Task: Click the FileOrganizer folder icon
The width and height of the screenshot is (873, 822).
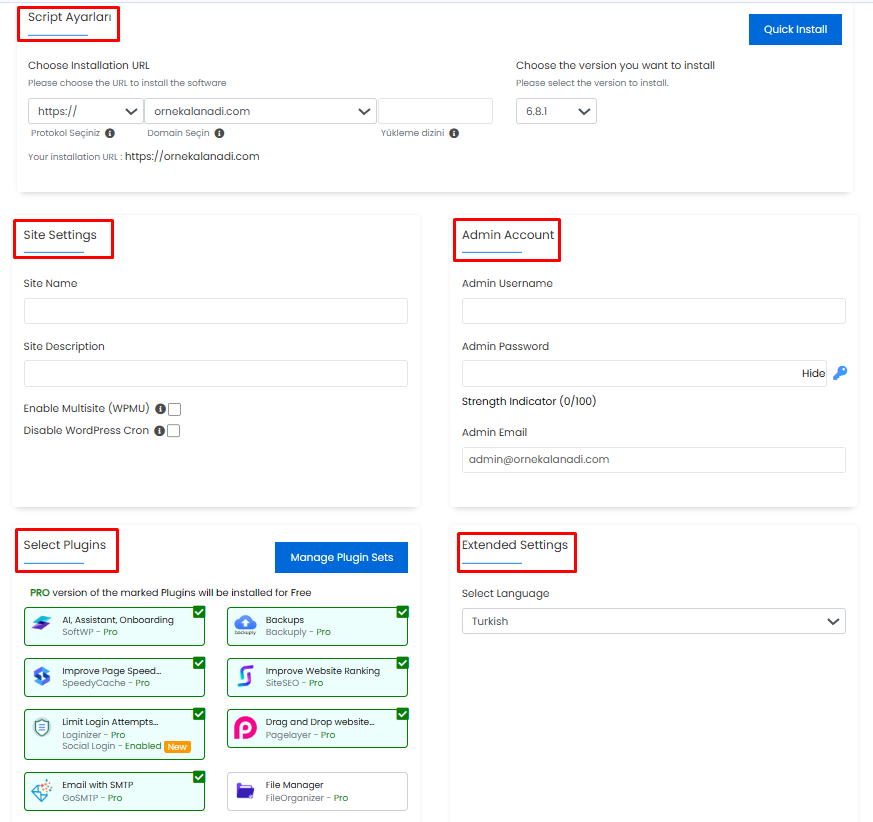Action: click(245, 790)
